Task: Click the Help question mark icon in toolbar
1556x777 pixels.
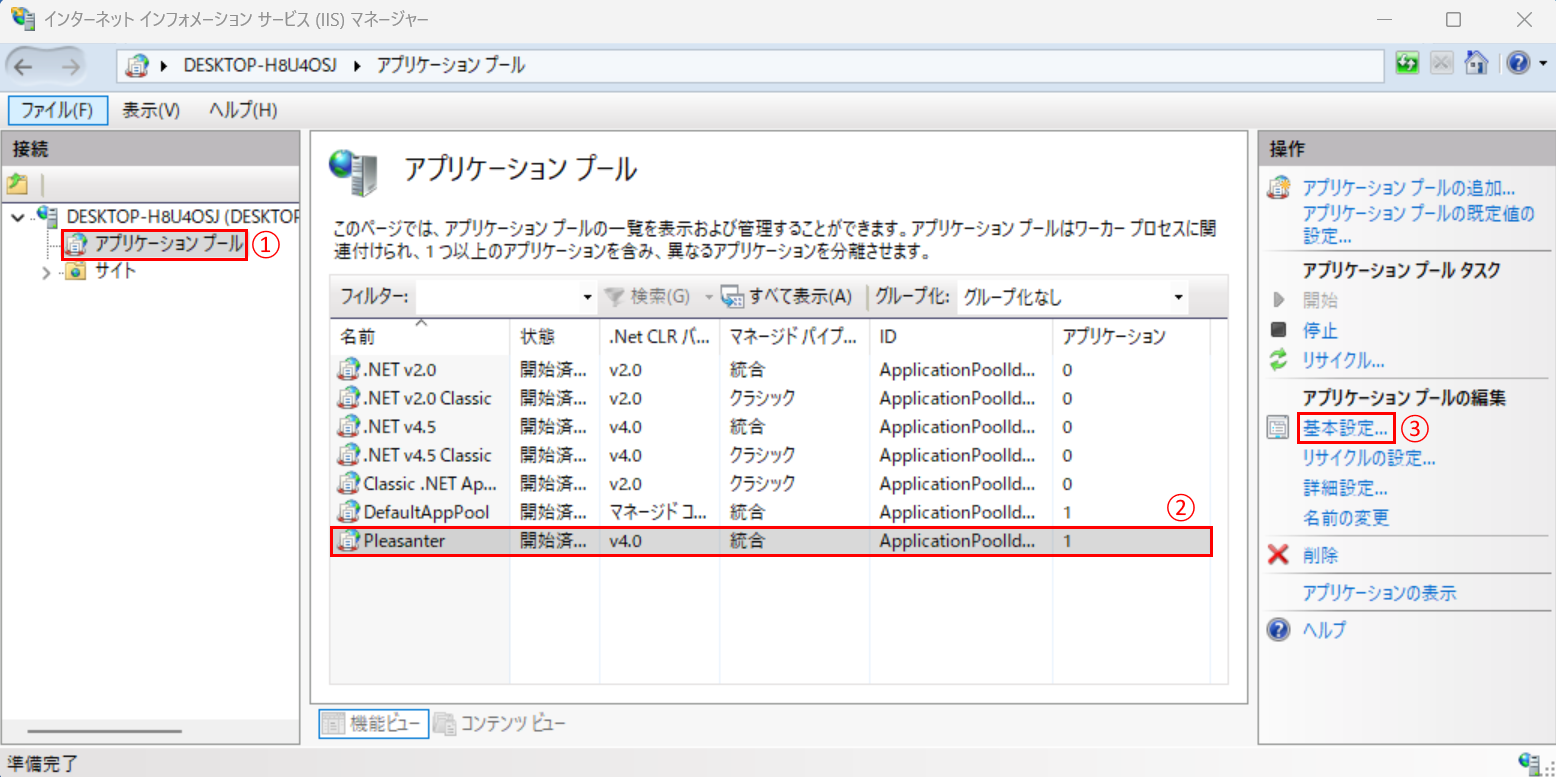Action: coord(1519,63)
